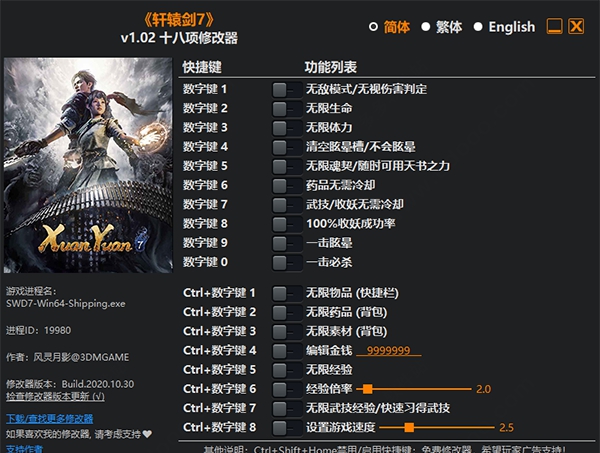Enable the 一击必杀 toggle
600x453 pixels.
[287, 263]
